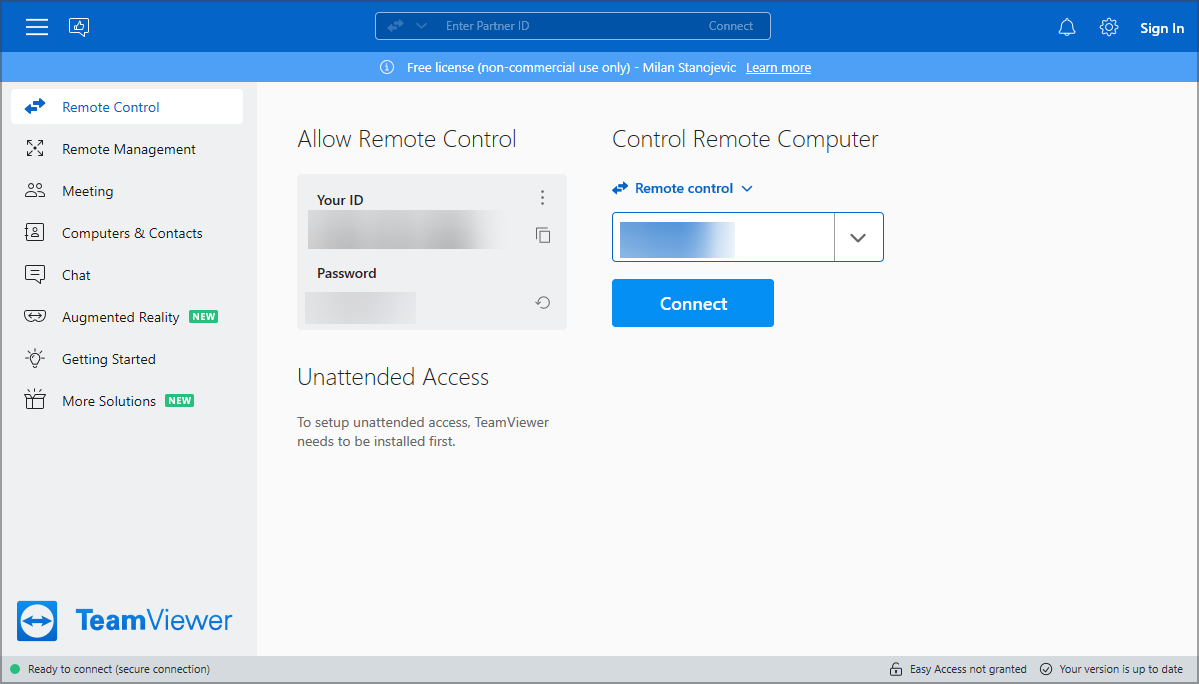Click the Meeting people icon

pyautogui.click(x=35, y=190)
